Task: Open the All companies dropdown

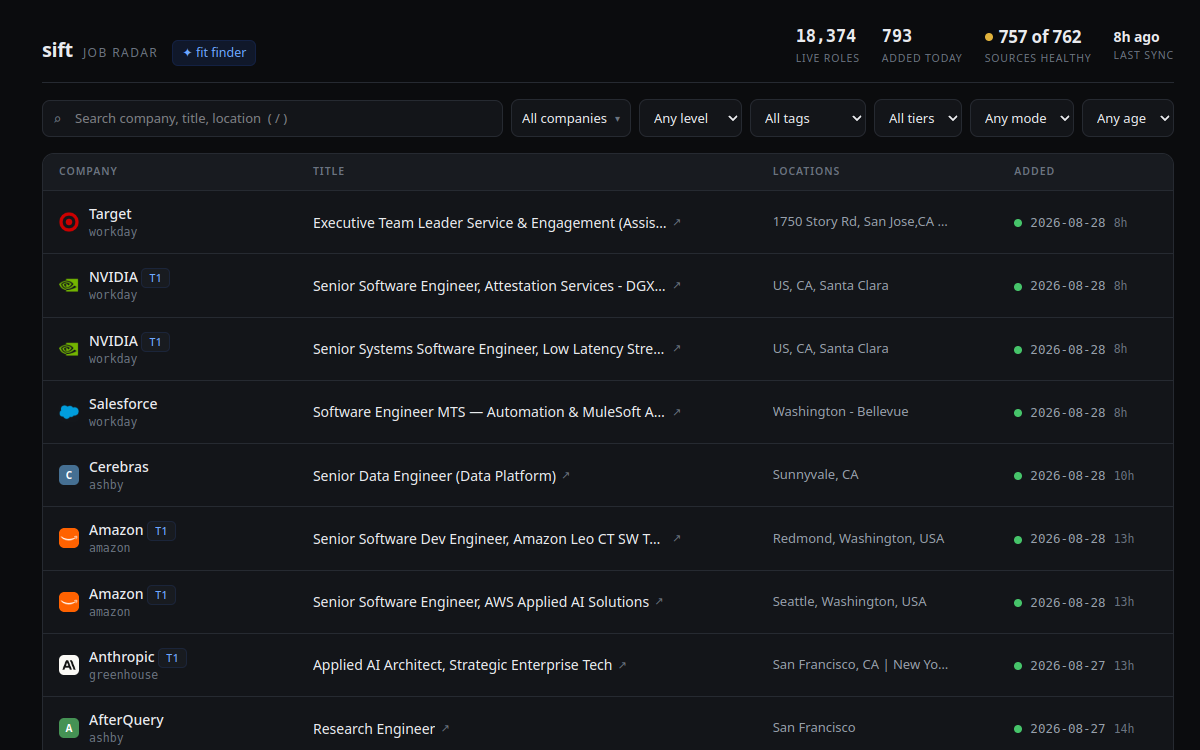Action: click(x=571, y=118)
